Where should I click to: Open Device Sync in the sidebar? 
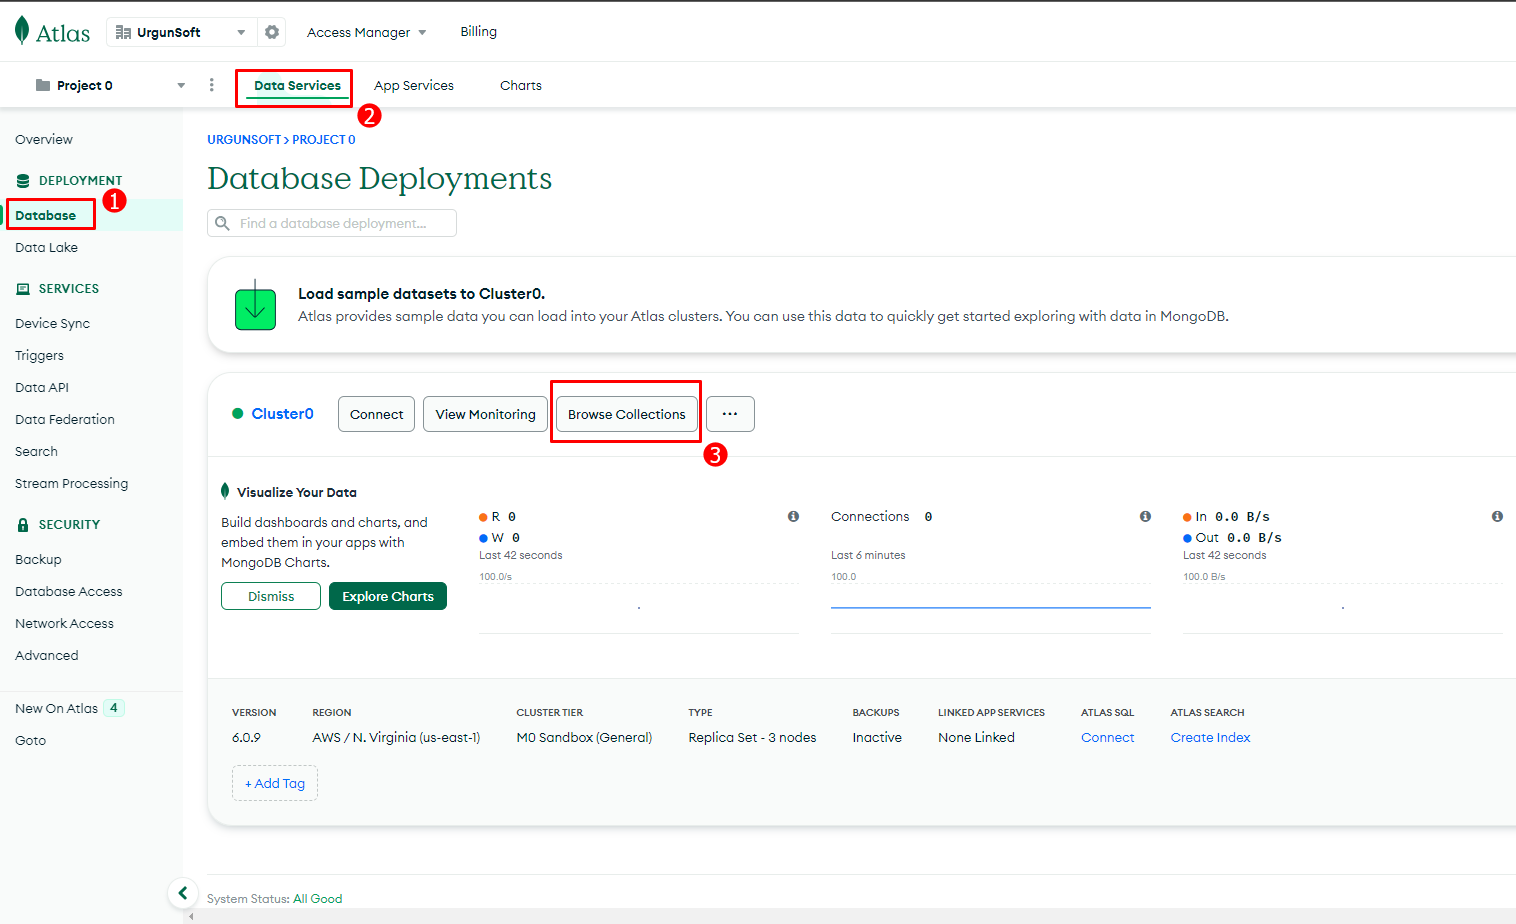52,323
